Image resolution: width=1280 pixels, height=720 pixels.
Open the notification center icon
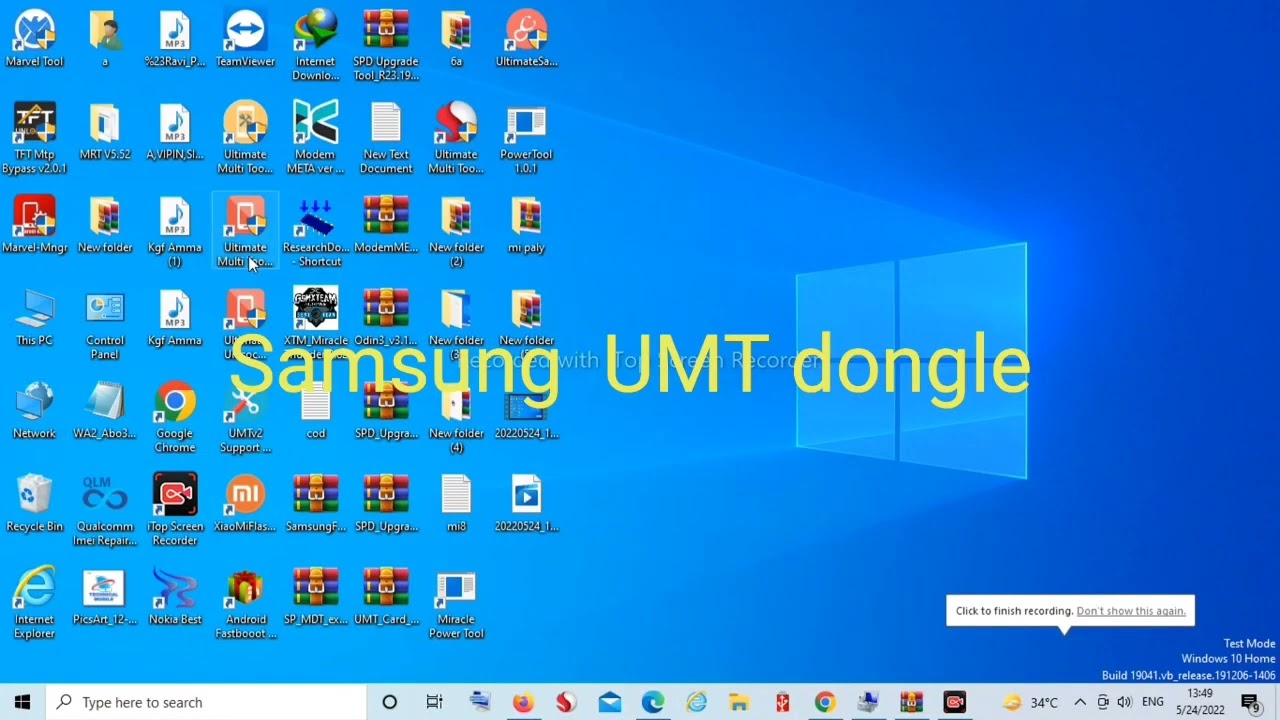[x=1250, y=702]
